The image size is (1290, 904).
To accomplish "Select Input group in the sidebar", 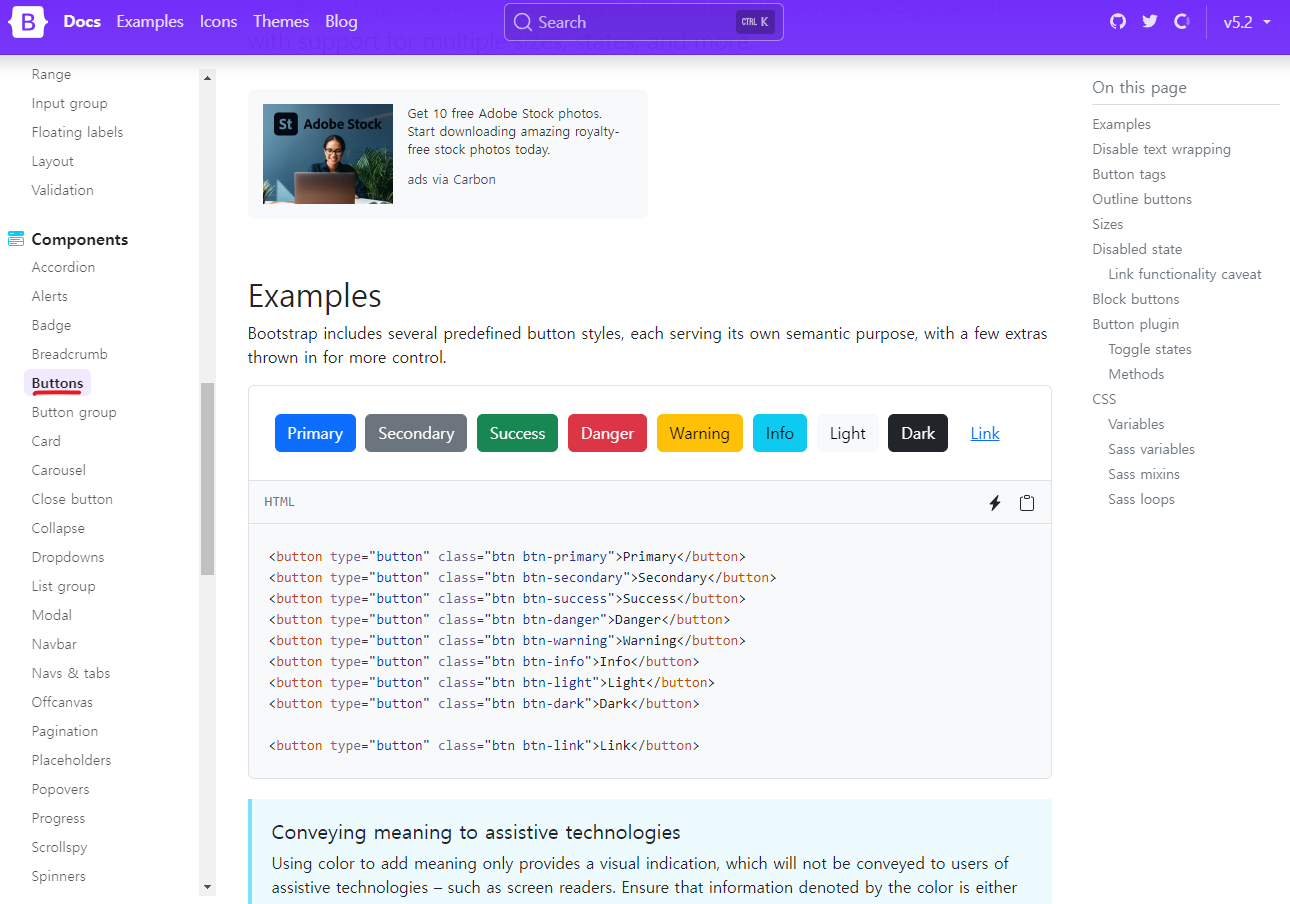I will [x=69, y=103].
